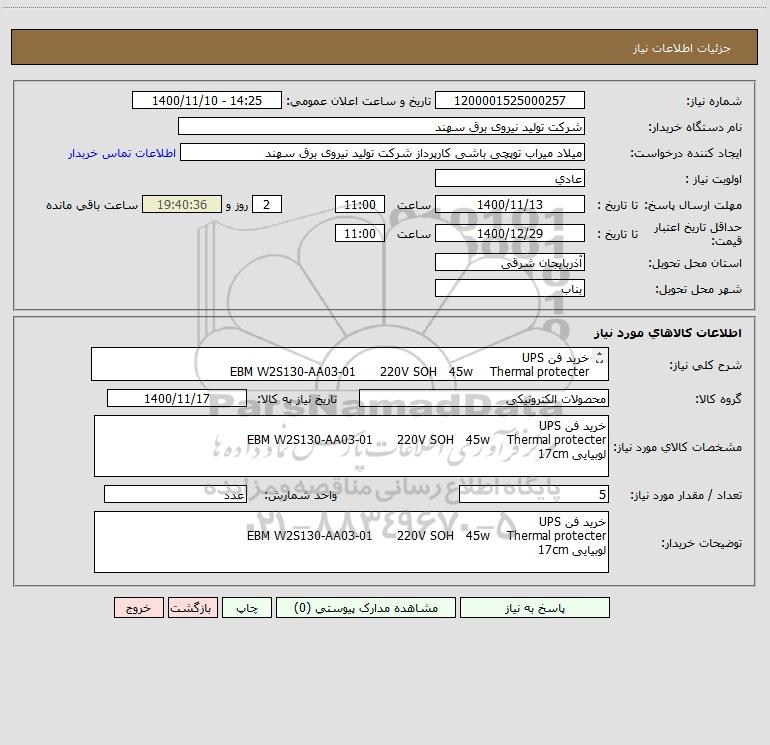Click the announcement date field 1400/11/10 - 14:25
The image size is (770, 745).
point(207,100)
